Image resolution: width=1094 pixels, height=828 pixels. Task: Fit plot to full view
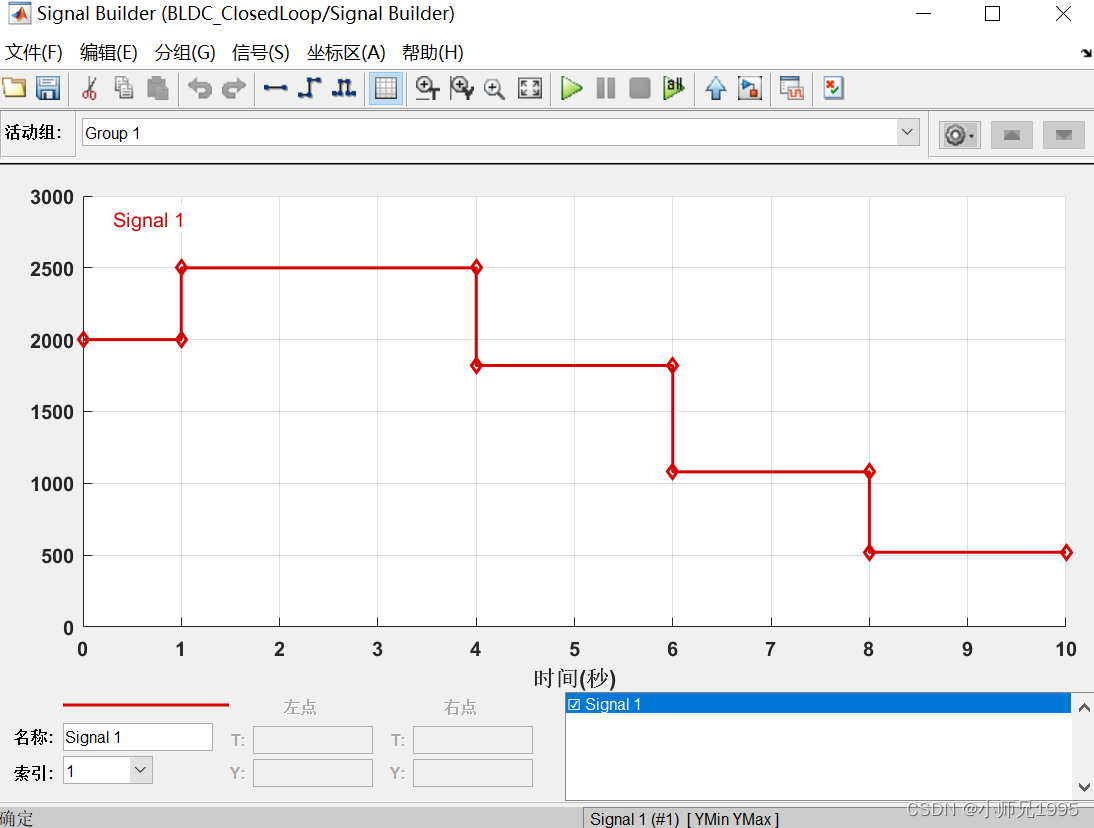(x=530, y=88)
